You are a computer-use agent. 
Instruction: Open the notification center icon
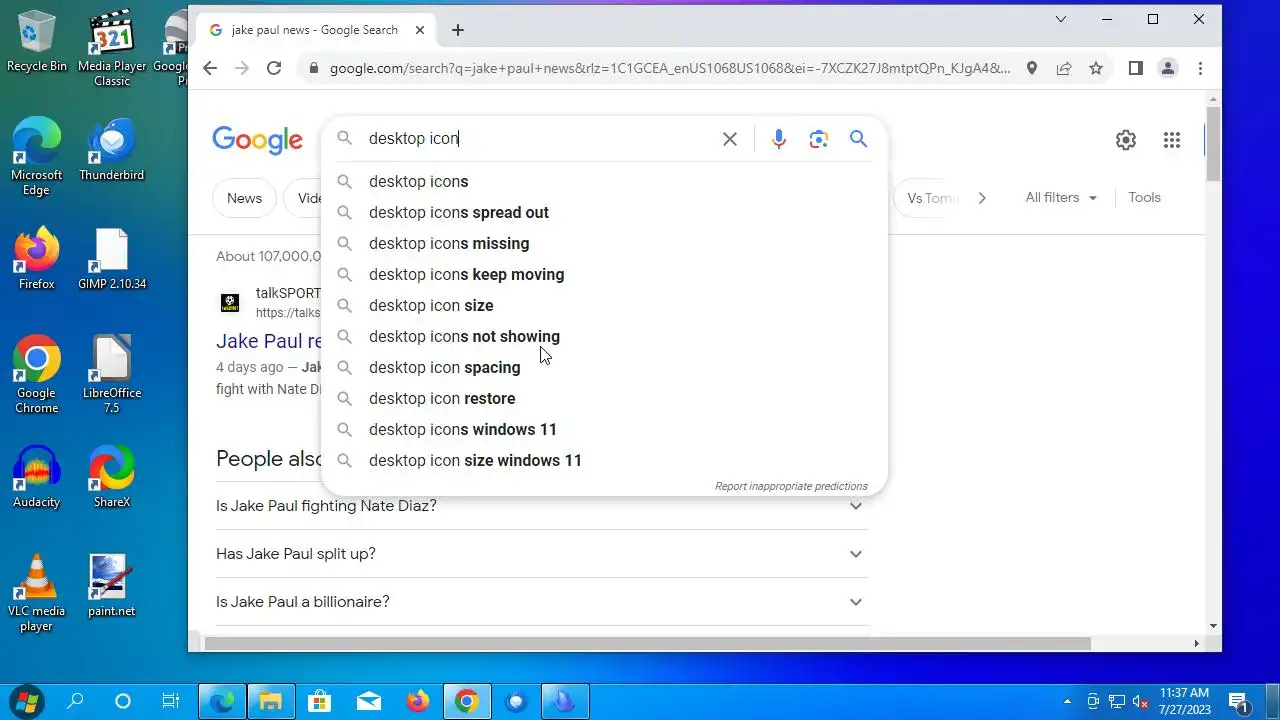click(x=1238, y=701)
